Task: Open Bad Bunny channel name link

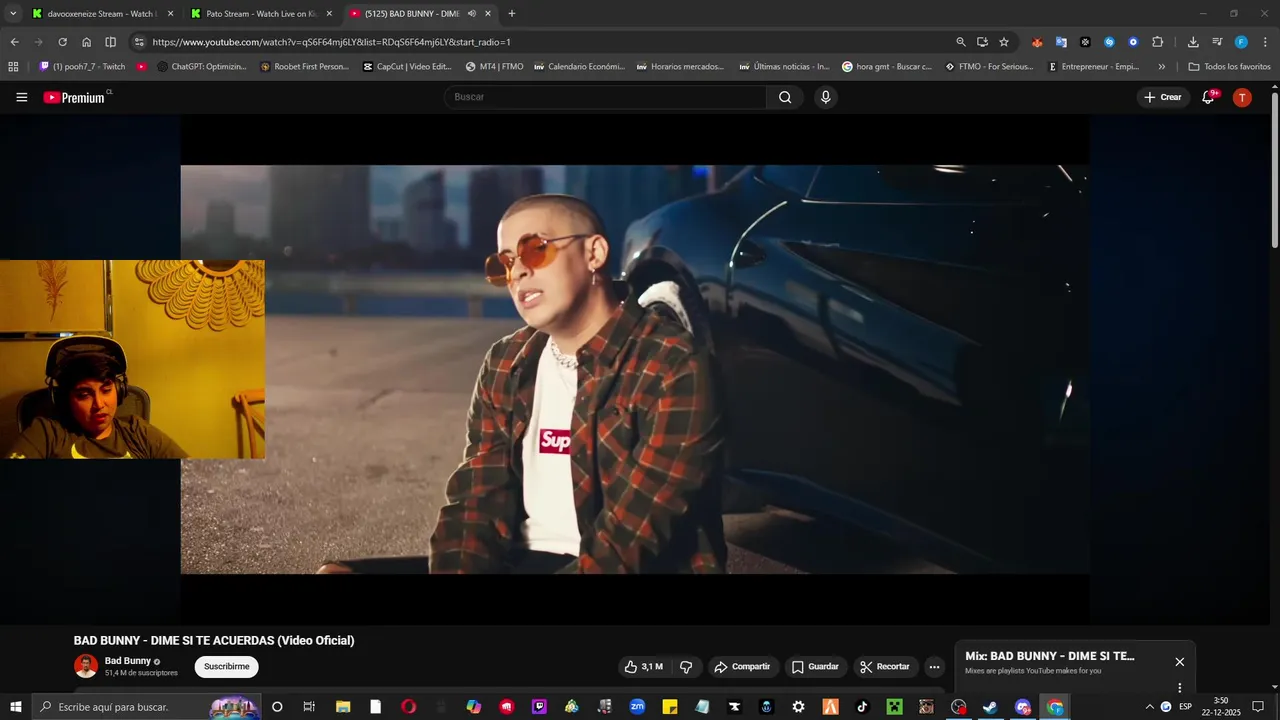Action: click(128, 661)
